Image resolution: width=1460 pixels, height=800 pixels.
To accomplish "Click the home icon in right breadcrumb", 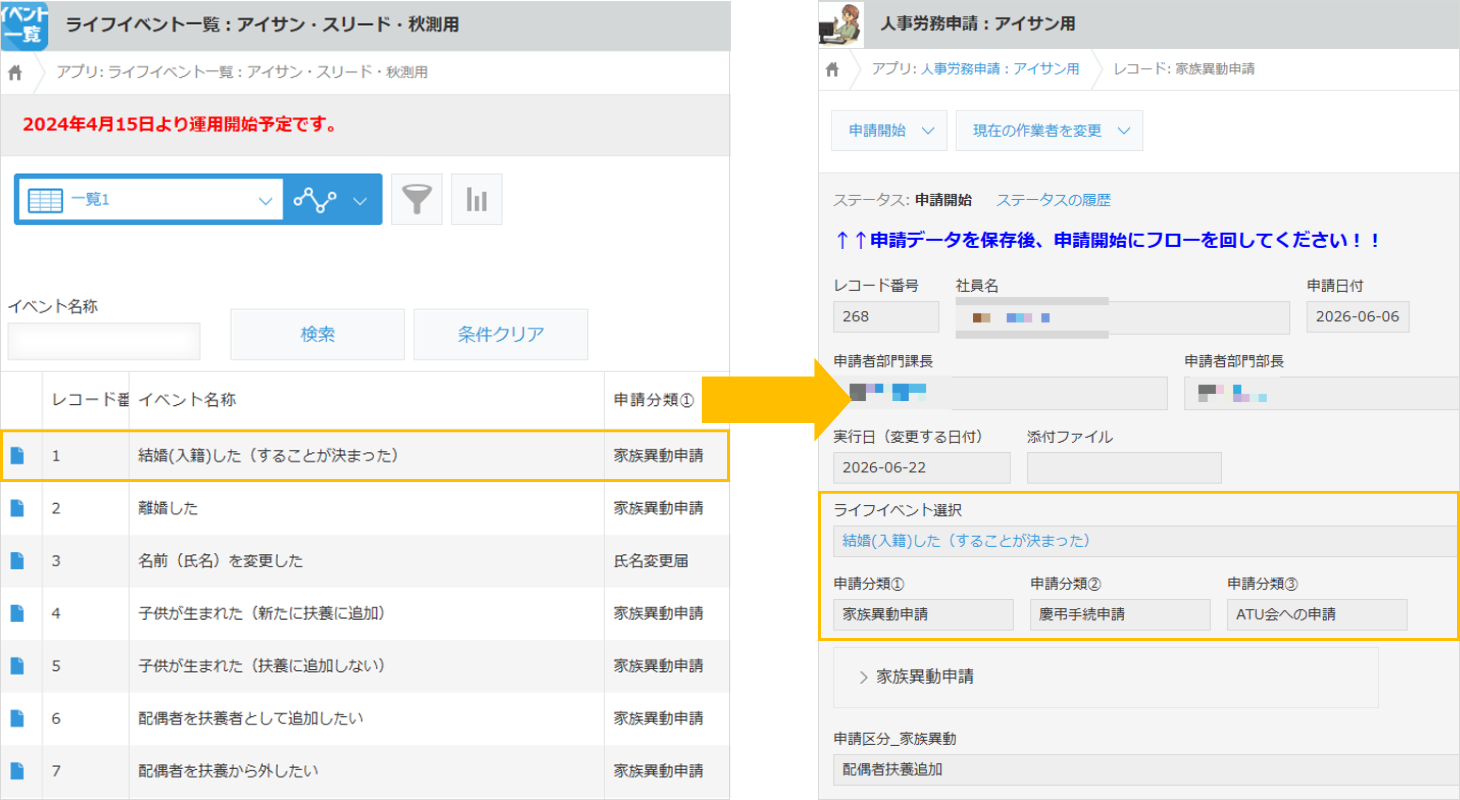I will click(832, 69).
